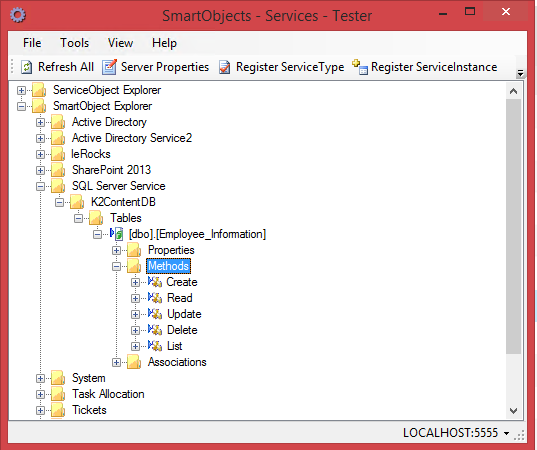Viewport: 537px width, 450px height.
Task: Click the Create method icon
Action: [155, 282]
